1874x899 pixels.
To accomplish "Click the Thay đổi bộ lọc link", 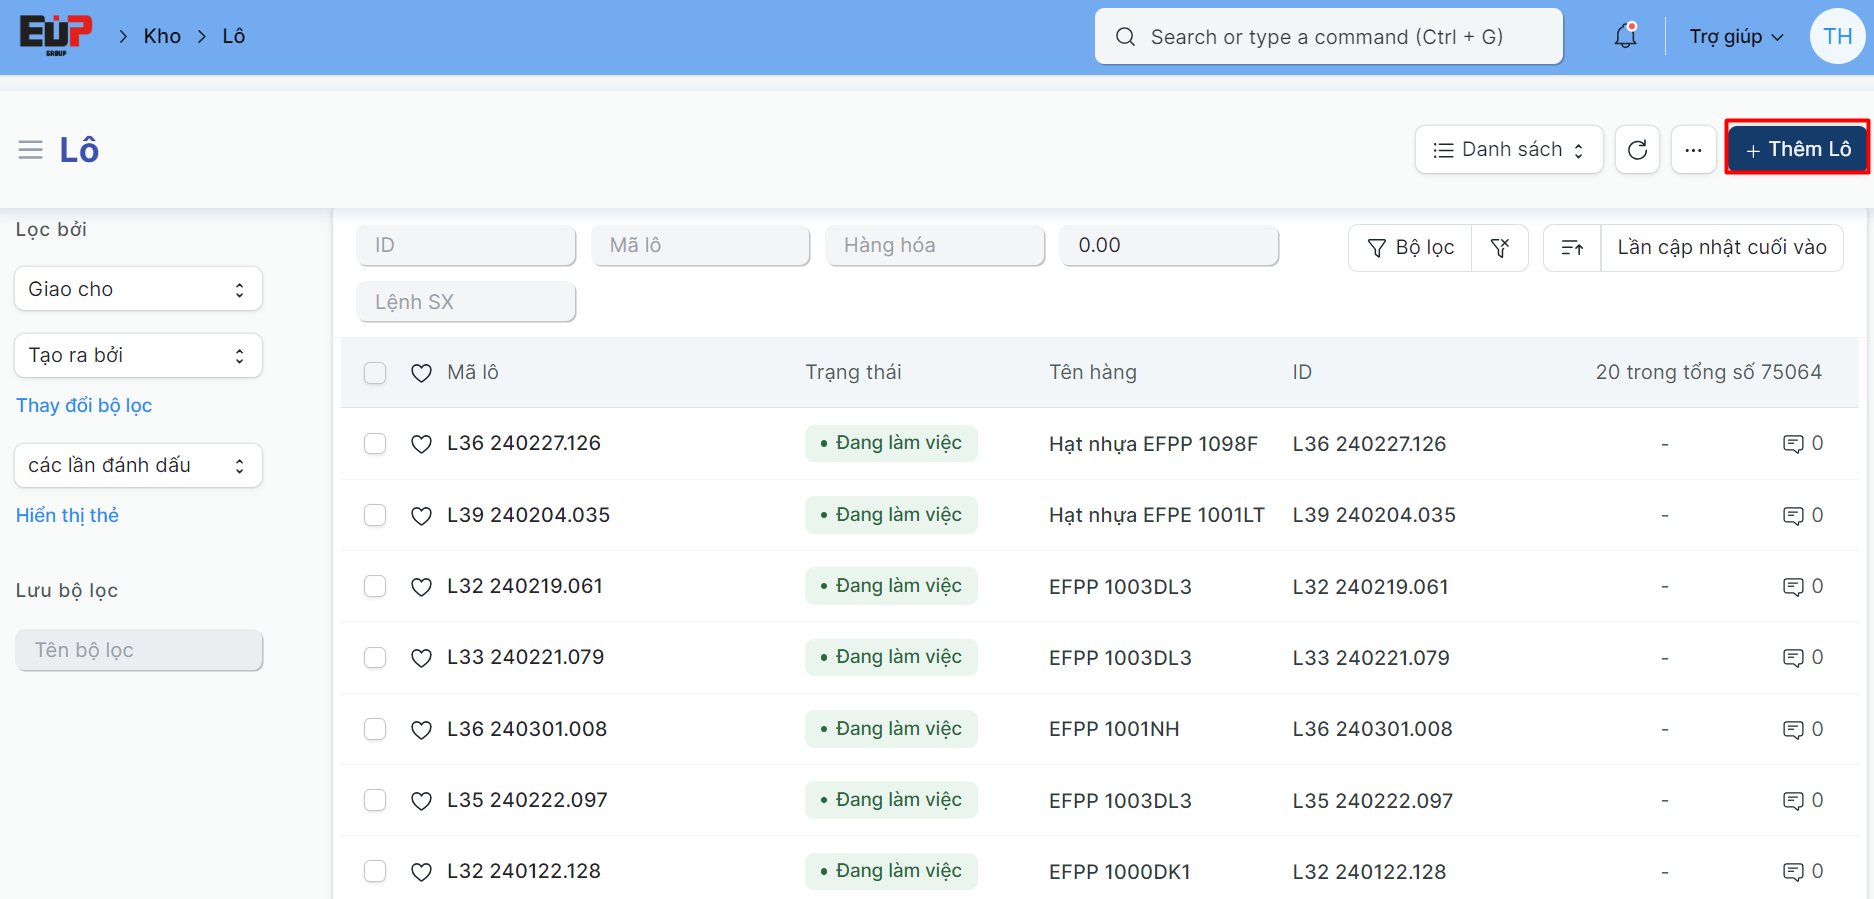I will (x=84, y=405).
